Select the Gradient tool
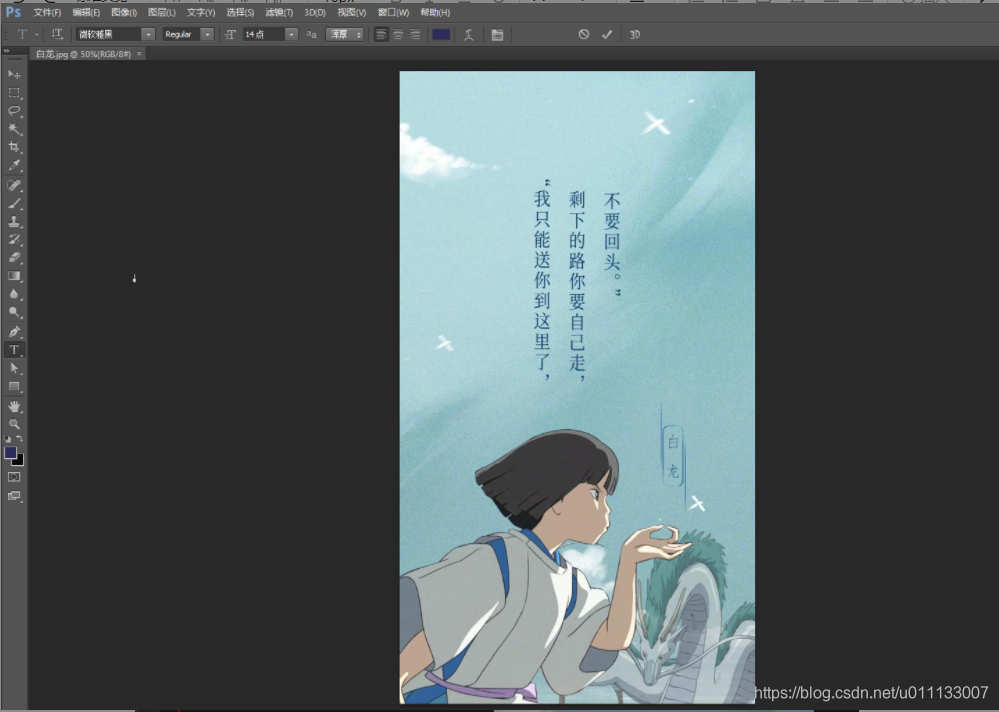 point(14,276)
